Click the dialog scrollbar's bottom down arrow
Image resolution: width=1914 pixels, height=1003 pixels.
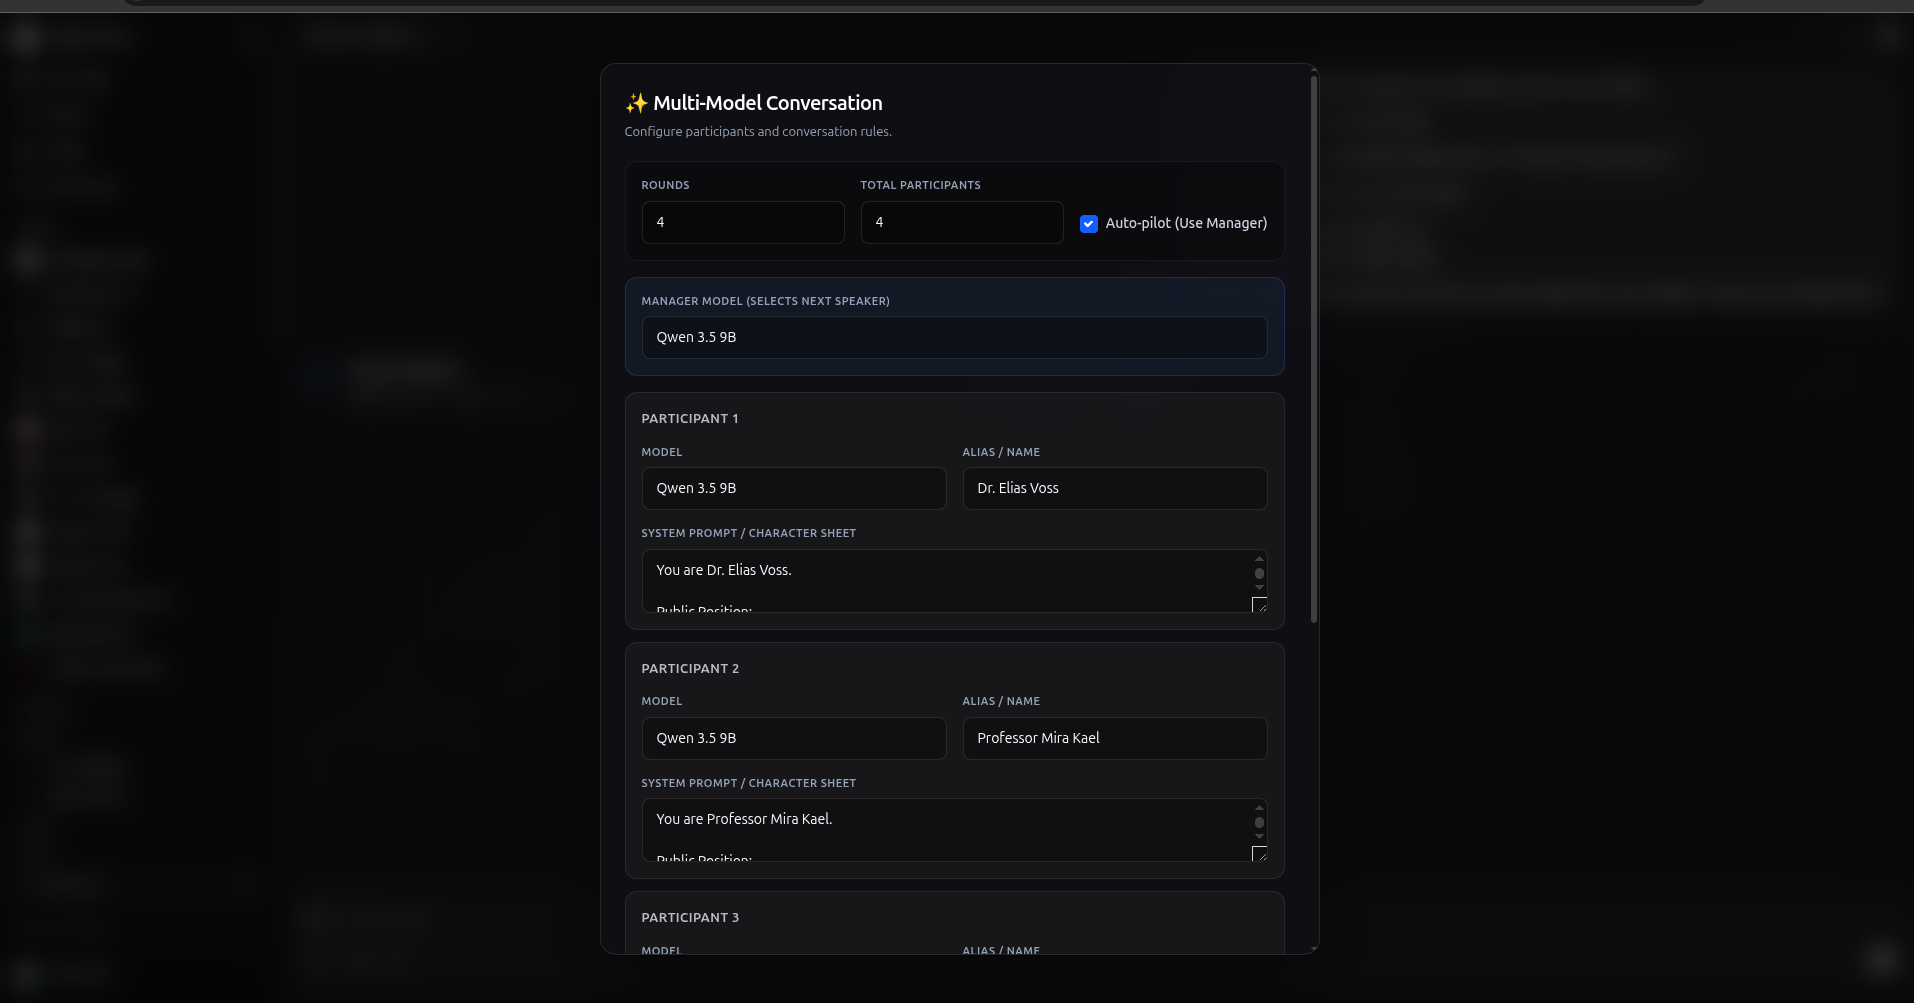tap(1313, 948)
